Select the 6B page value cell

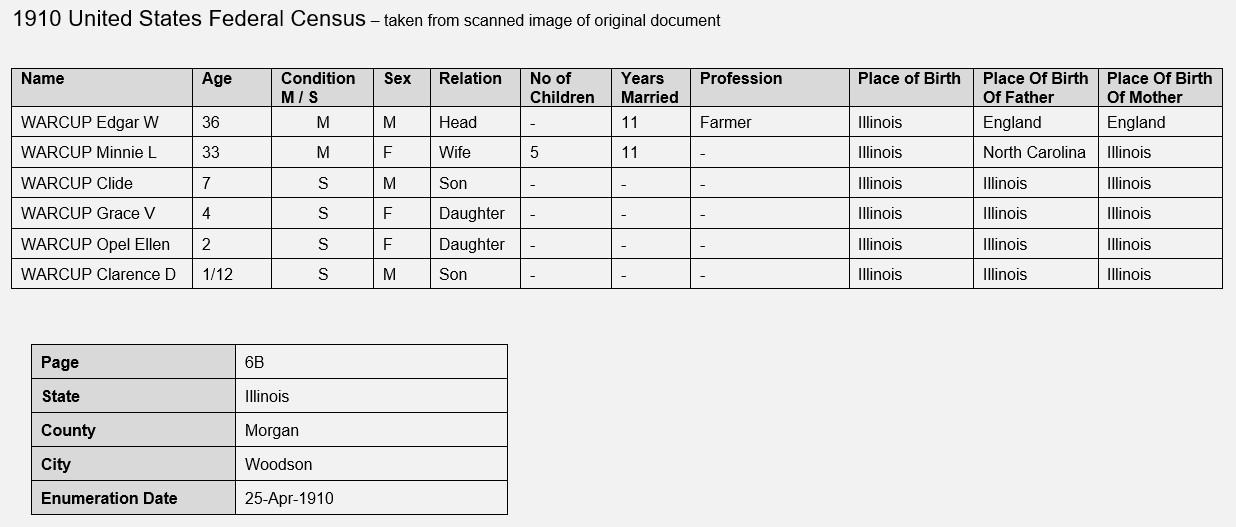tap(371, 362)
